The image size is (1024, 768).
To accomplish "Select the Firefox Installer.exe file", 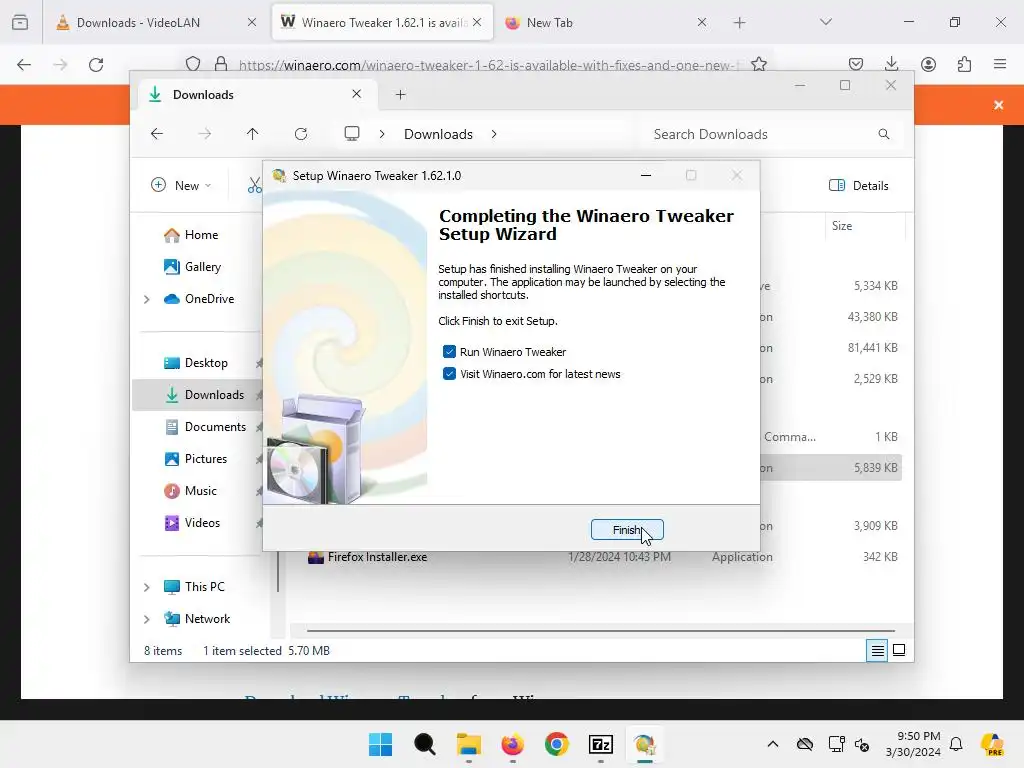I will pyautogui.click(x=377, y=557).
